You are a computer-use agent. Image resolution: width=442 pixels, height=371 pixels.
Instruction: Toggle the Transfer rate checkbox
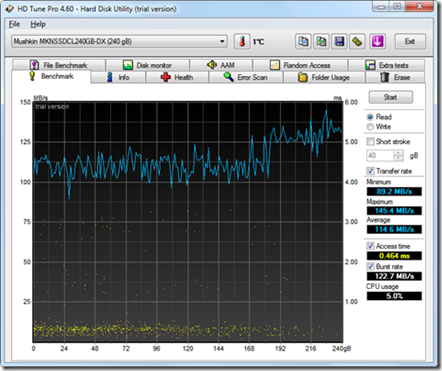(x=370, y=171)
